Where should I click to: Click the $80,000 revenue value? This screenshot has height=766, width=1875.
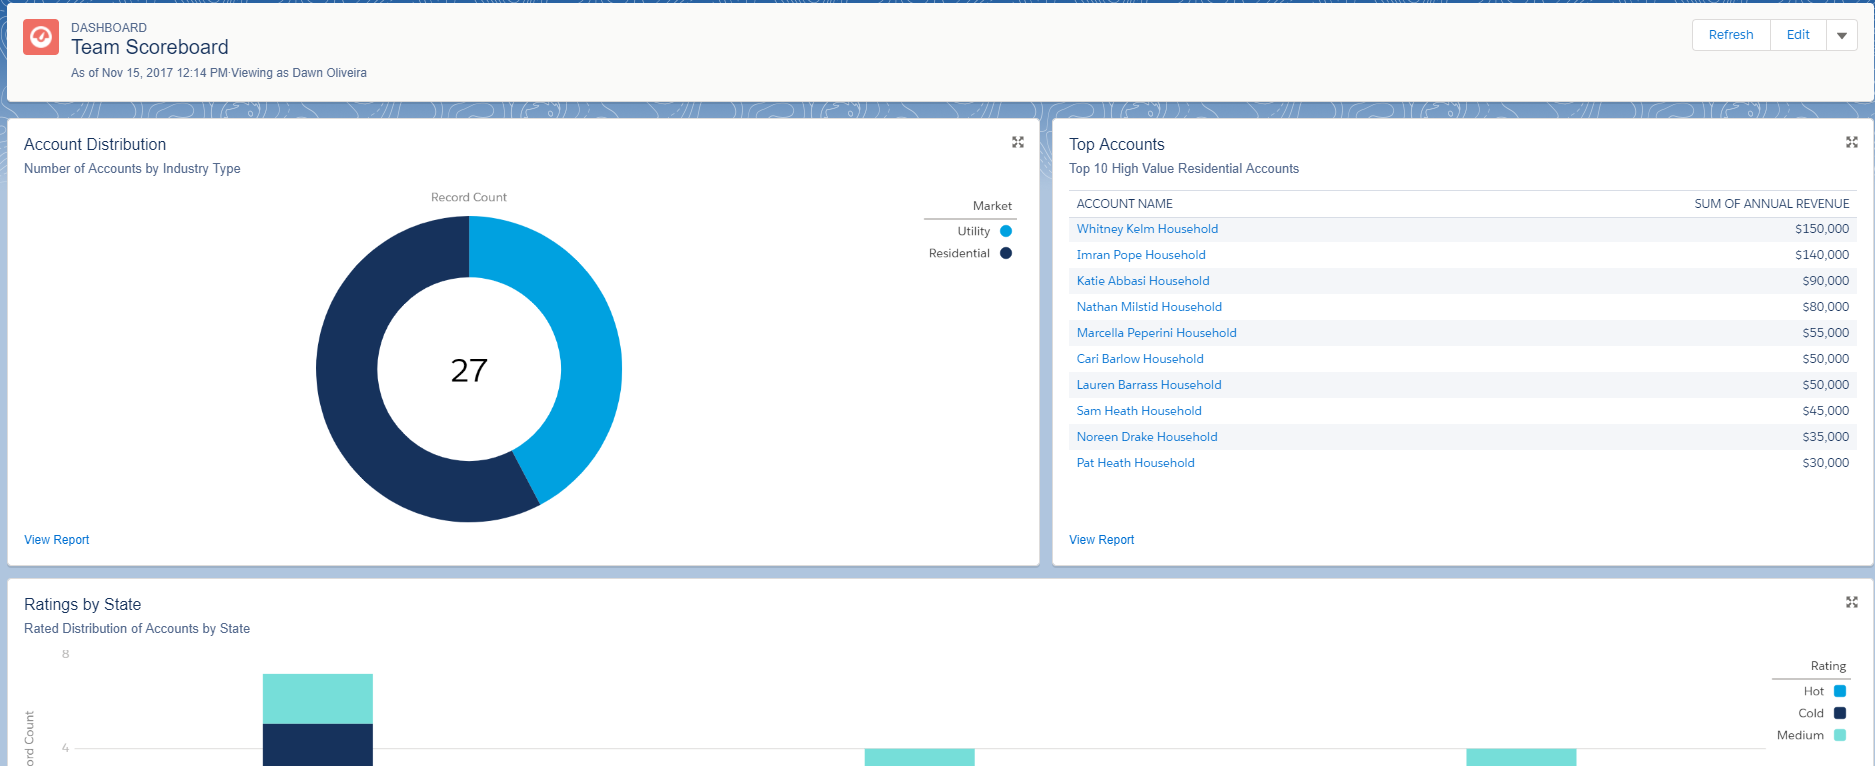click(1826, 307)
